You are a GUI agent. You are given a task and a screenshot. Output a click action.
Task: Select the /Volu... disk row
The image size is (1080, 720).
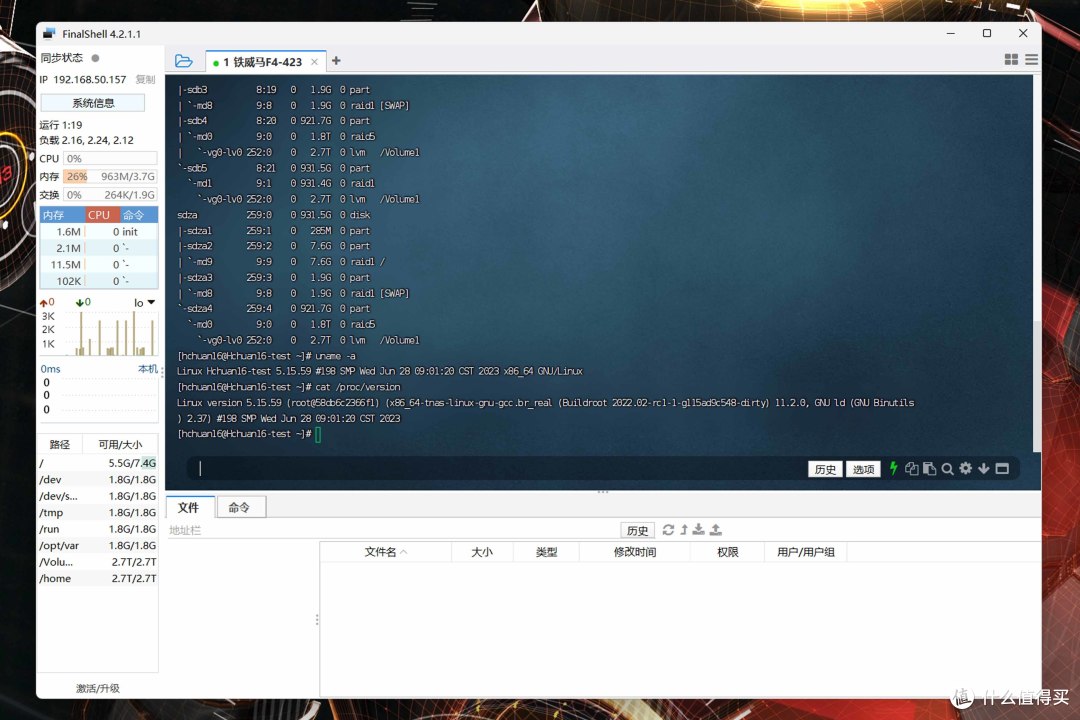97,562
